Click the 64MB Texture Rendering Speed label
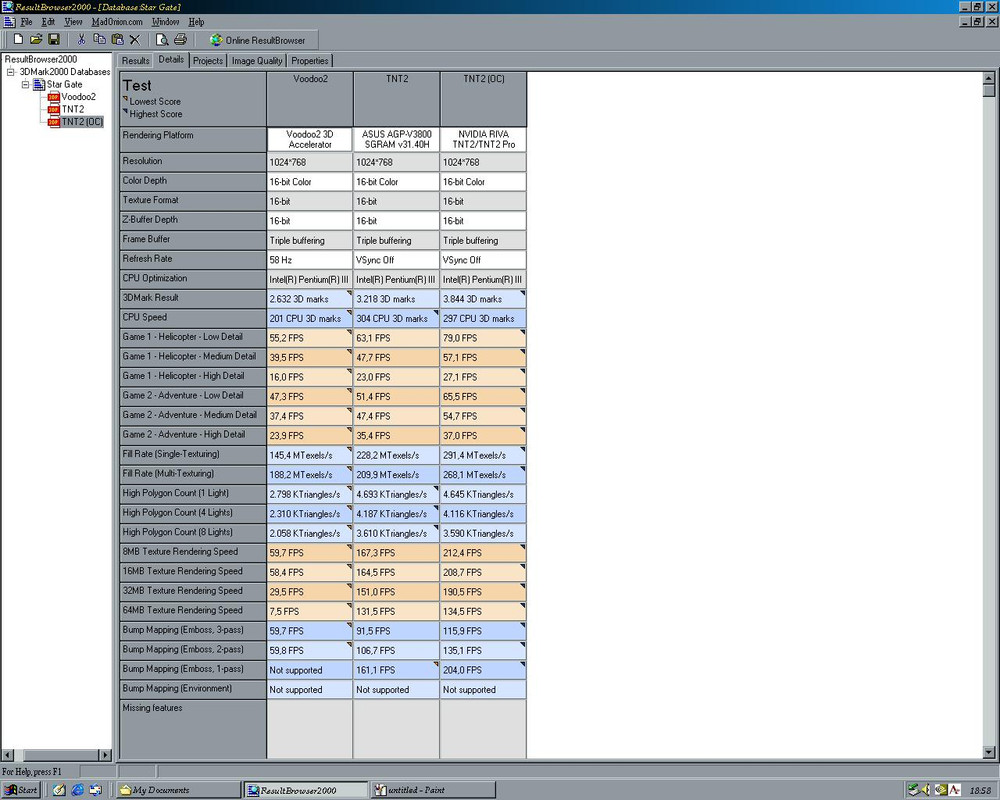This screenshot has width=1000, height=800. [193, 611]
